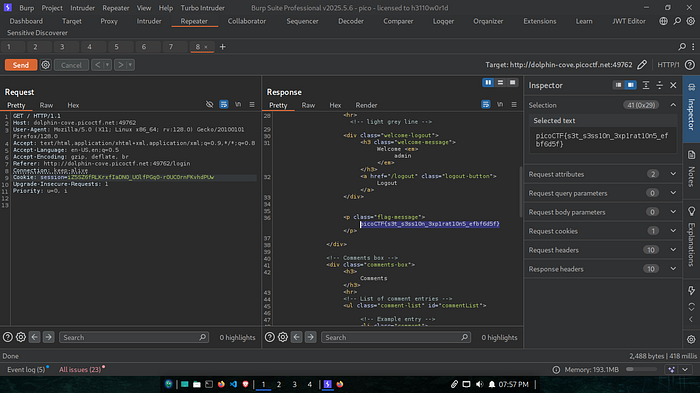This screenshot has width=700, height=393.
Task: Close the Inspector panel
Action: point(673,85)
